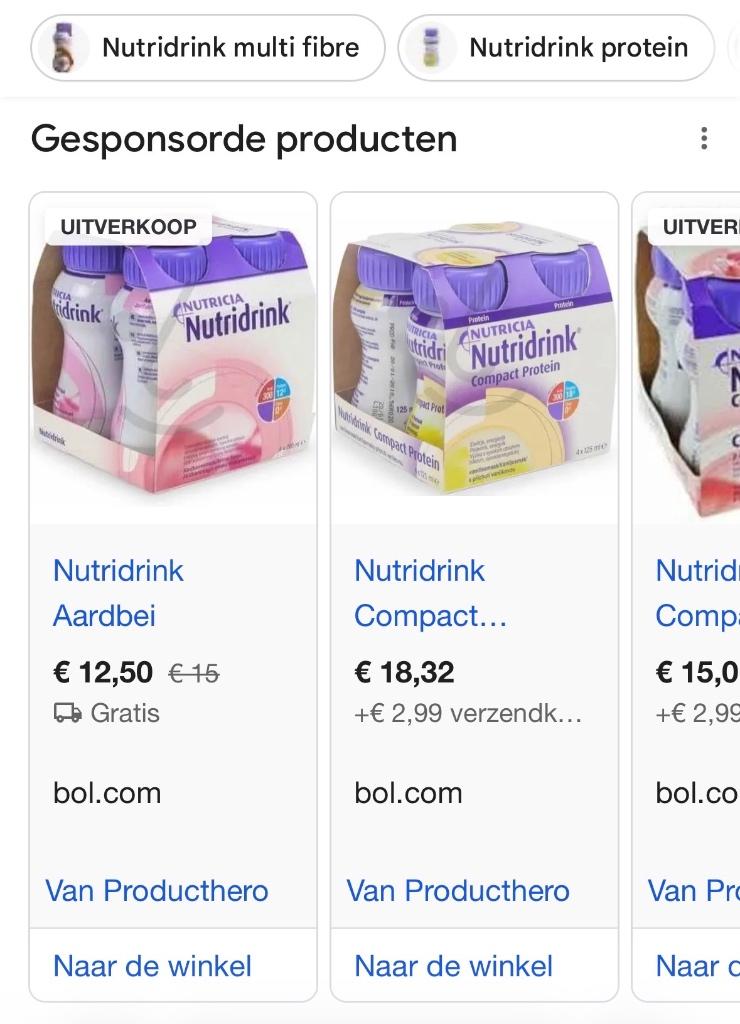
Task: Select the Nutridrink multi fibre filter chip
Action: point(207,47)
